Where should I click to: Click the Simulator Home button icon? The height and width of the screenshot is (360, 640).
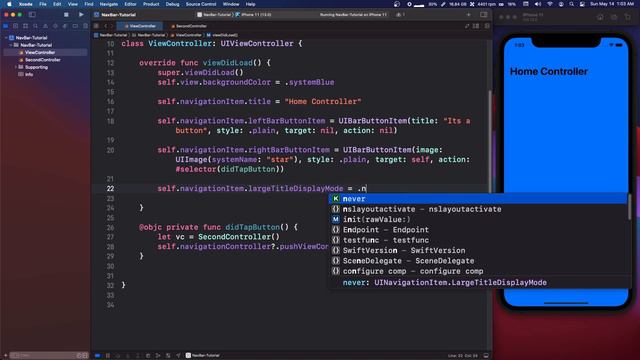click(600, 17)
